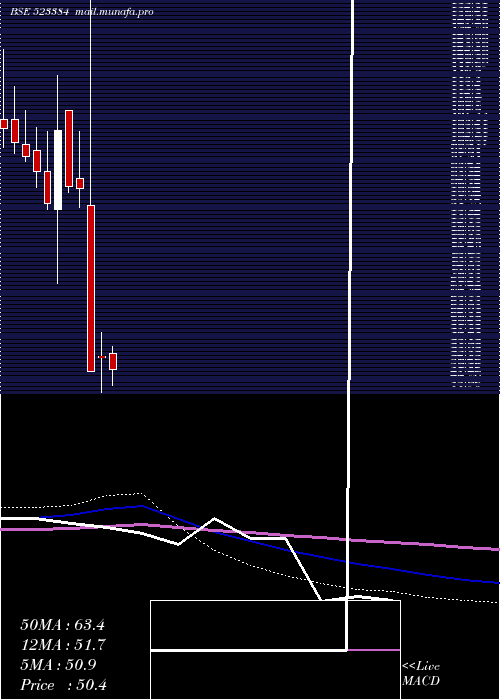Select the longest red bearish candlestick body

(x=91, y=288)
